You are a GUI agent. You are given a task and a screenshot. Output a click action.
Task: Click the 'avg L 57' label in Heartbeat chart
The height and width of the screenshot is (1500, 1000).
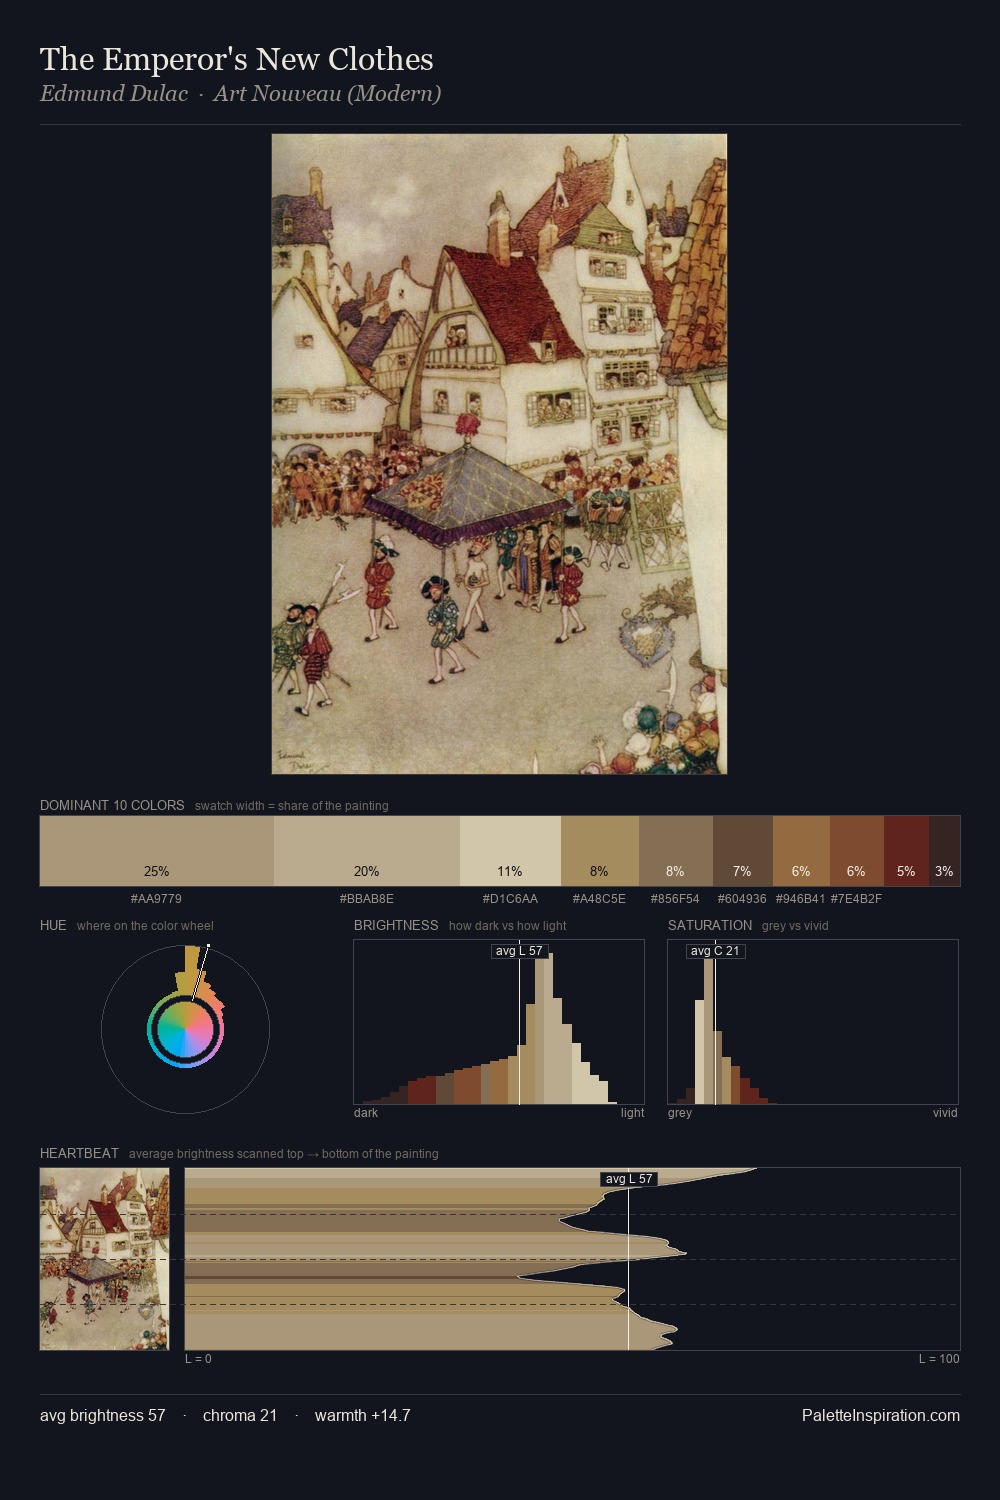pos(629,1179)
